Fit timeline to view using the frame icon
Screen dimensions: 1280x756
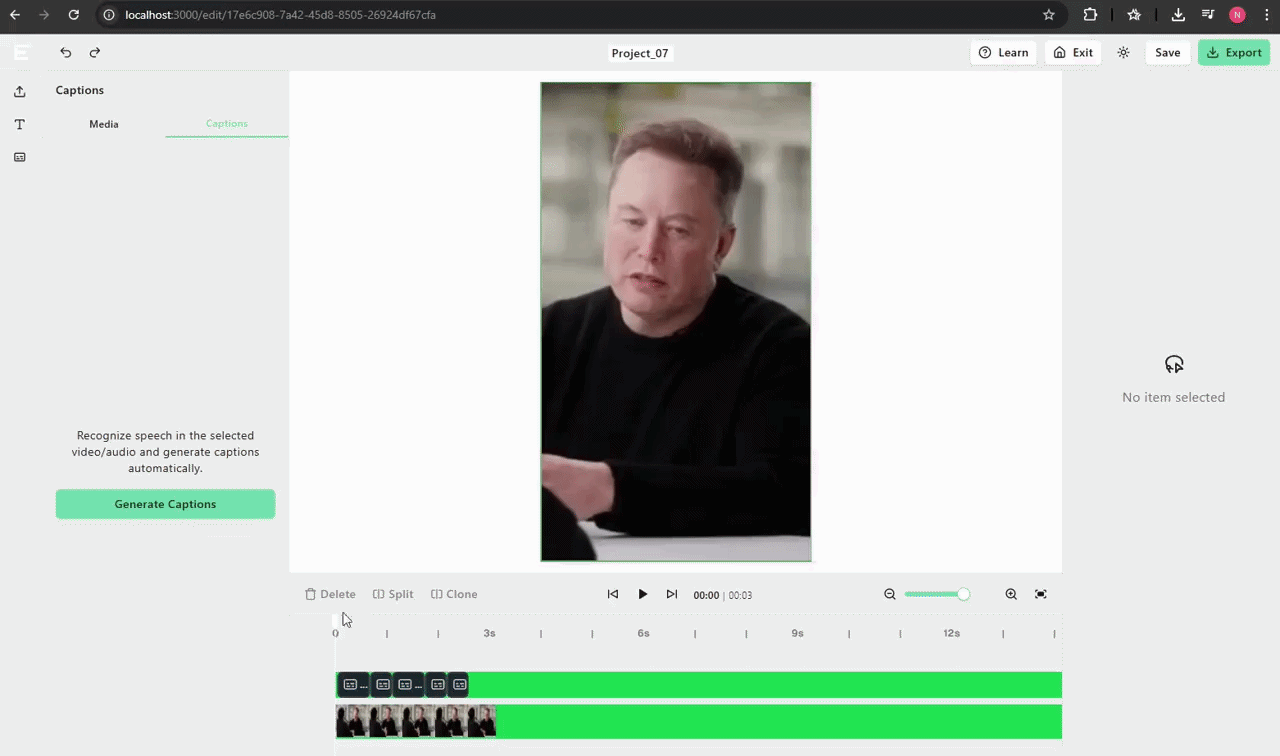pos(1040,594)
